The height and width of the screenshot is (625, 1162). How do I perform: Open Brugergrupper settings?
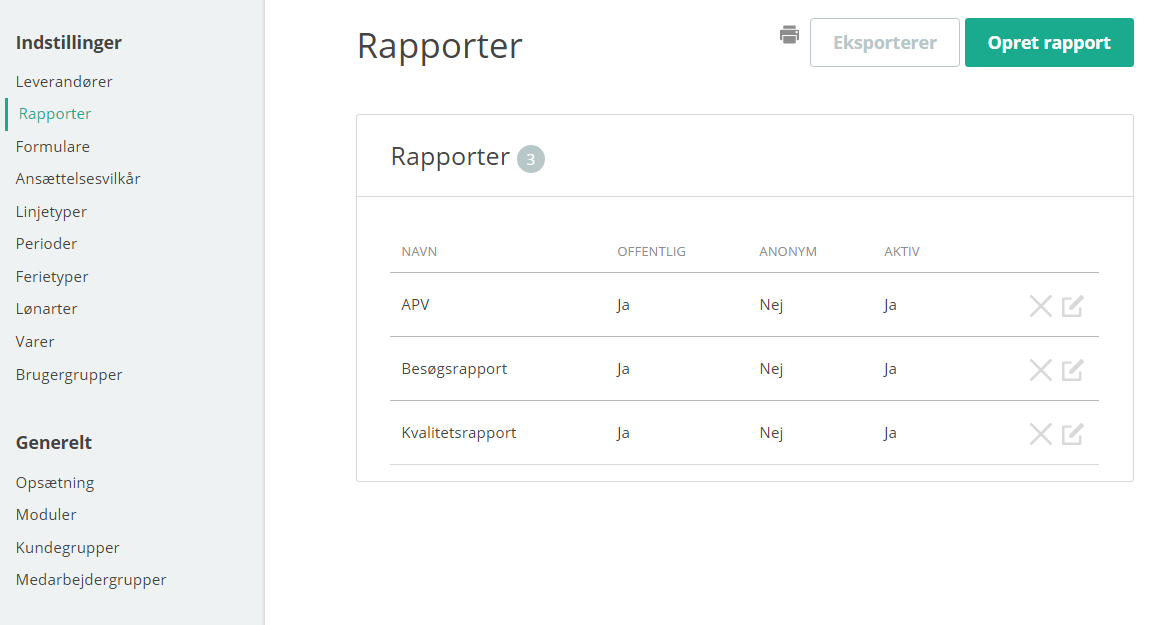tap(69, 375)
